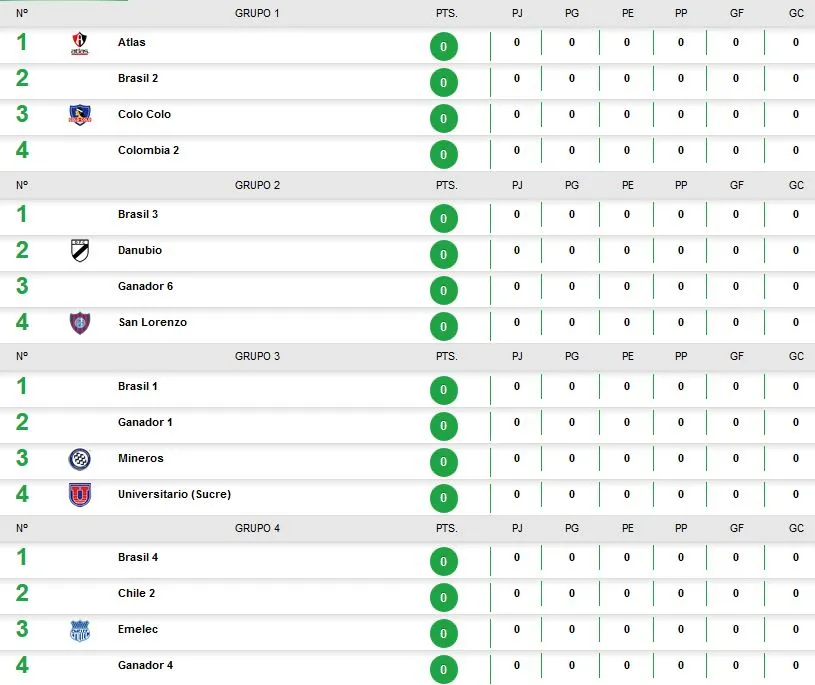Select the GRUPO 1 header

257,14
